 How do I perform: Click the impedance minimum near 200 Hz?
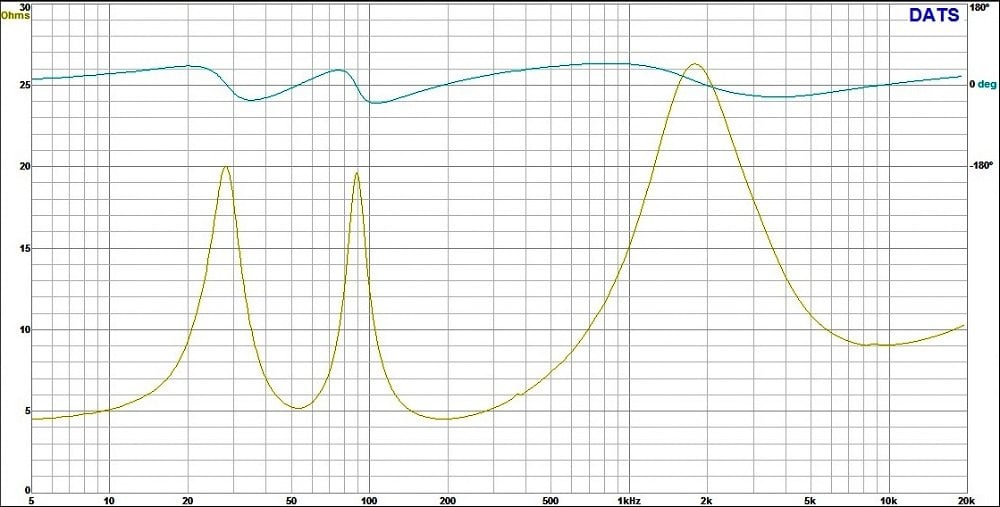coord(445,419)
